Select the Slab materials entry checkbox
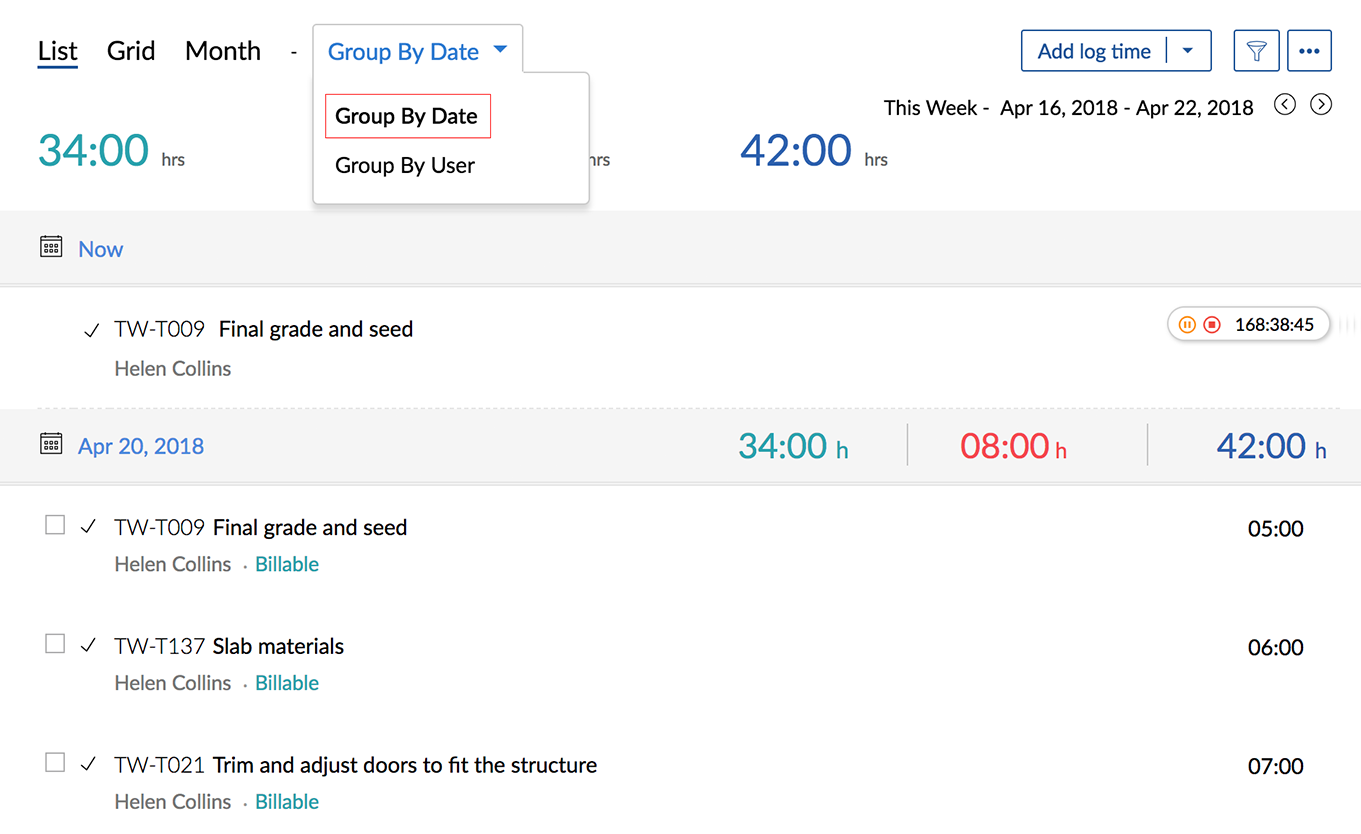This screenshot has height=834, width=1361. click(x=55, y=644)
